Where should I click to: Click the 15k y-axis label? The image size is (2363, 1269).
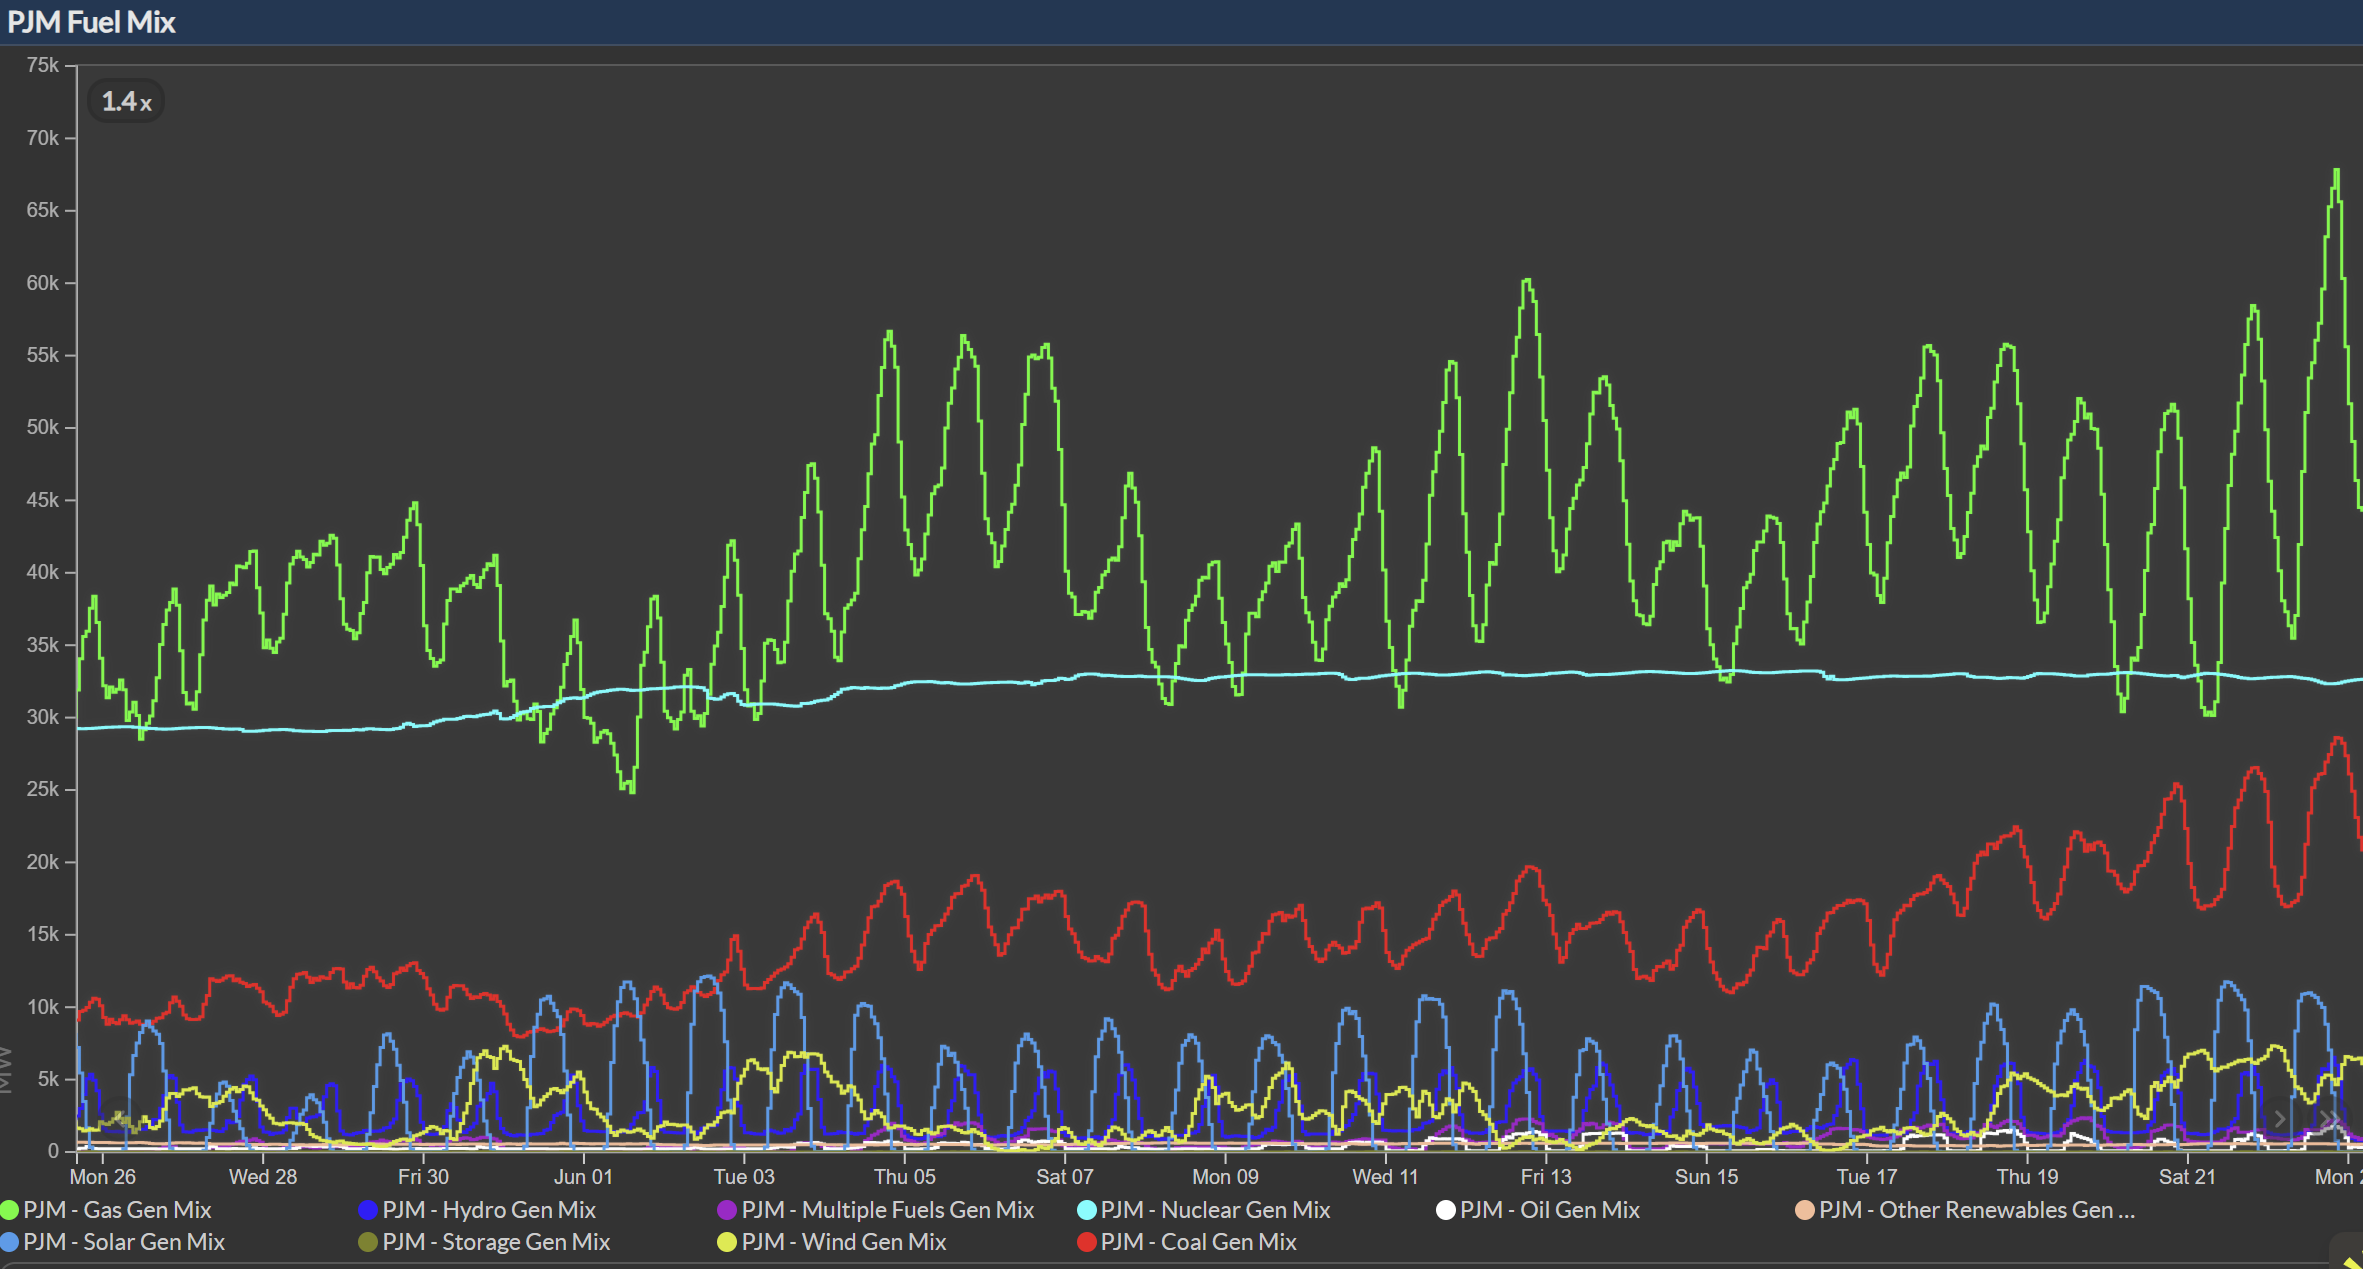point(43,934)
